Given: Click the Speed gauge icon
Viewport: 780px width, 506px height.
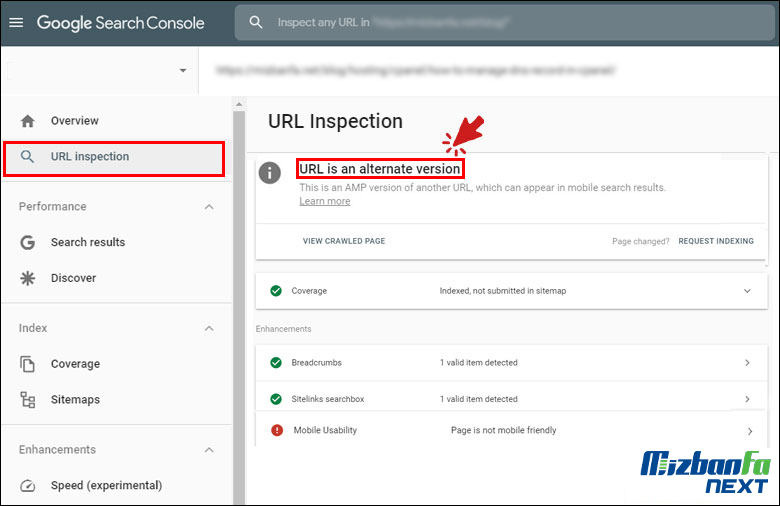Looking at the screenshot, I should [x=27, y=486].
